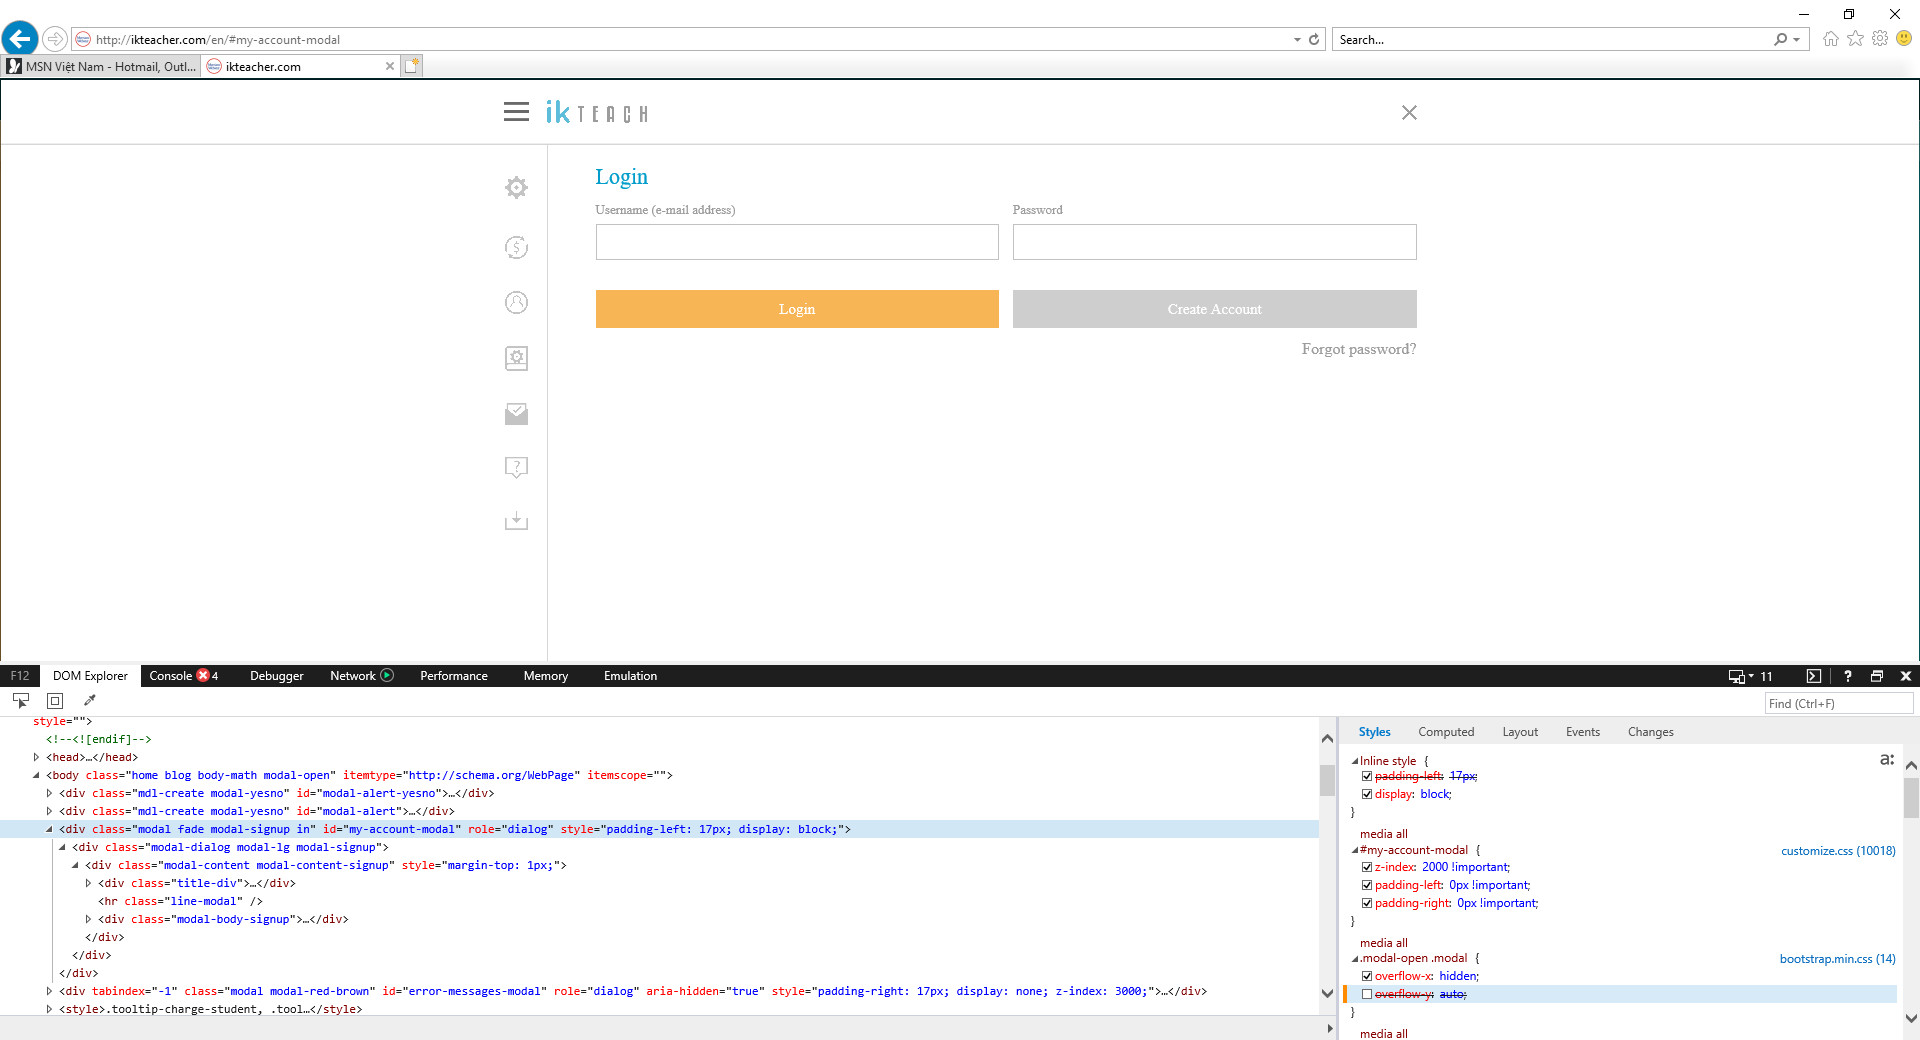The image size is (1920, 1040).
Task: Disable the z-index 2000 style rule
Action: [x=1367, y=867]
